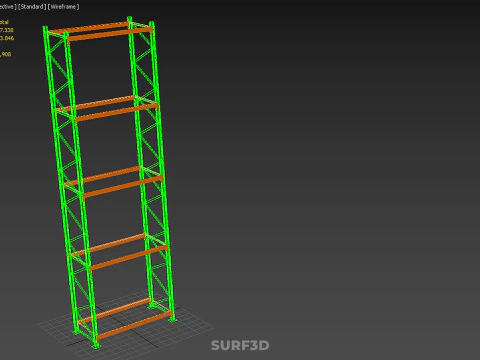This screenshot has height=360, width=480.
Task: Open the Perspective view label menu
Action: [x=8, y=7]
